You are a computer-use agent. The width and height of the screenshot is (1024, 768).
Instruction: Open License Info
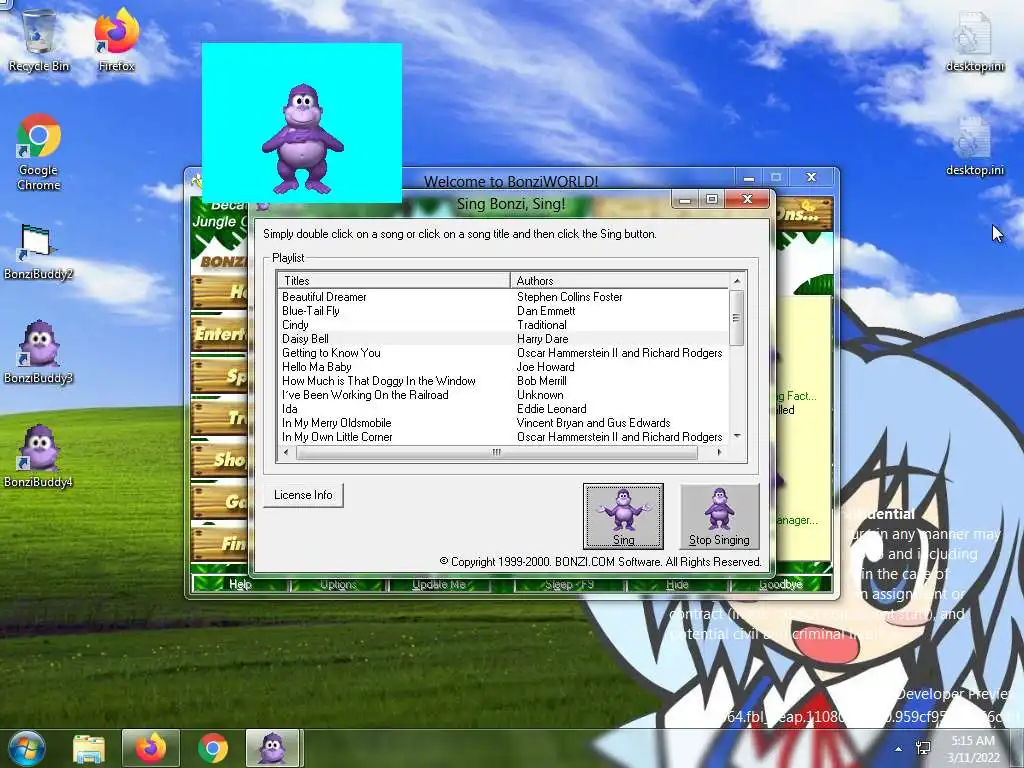[x=303, y=495]
